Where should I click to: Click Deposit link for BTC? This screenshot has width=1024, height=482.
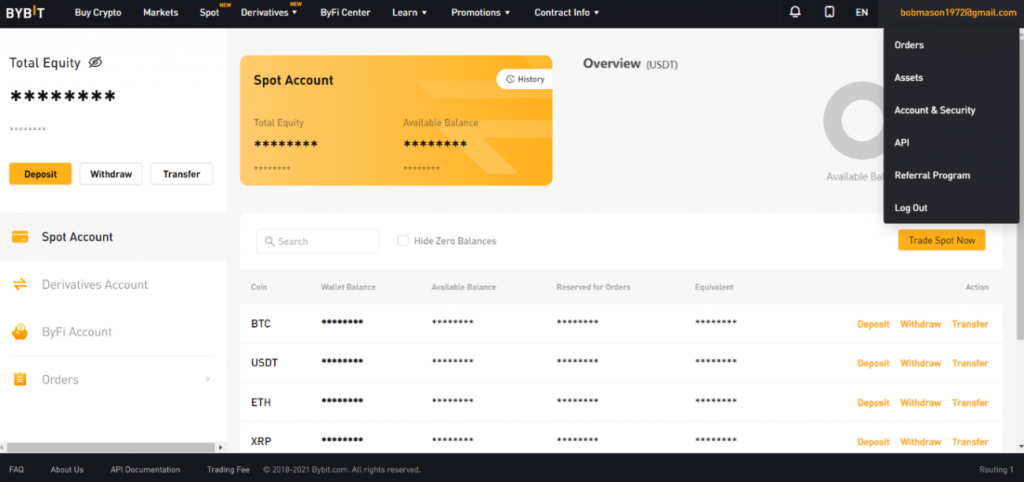point(873,325)
